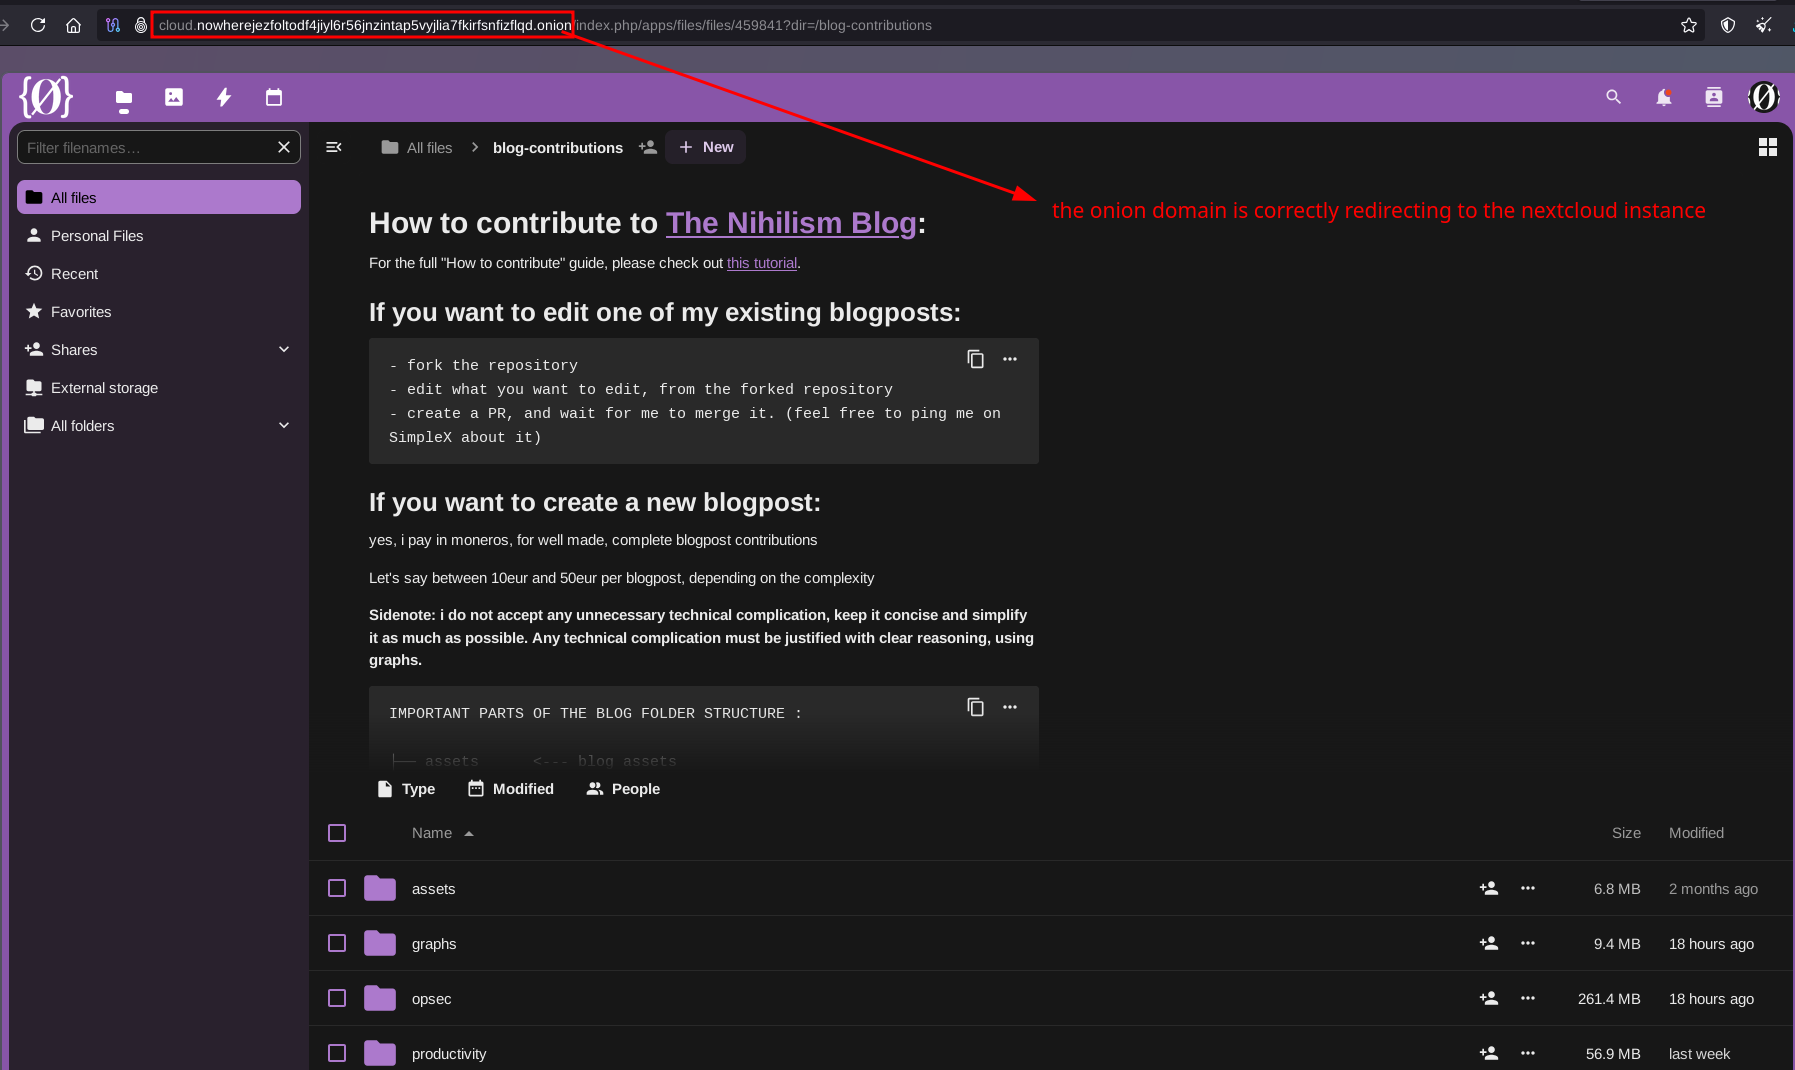Go to All files breadcrumb
The height and width of the screenshot is (1070, 1795).
pos(417,147)
